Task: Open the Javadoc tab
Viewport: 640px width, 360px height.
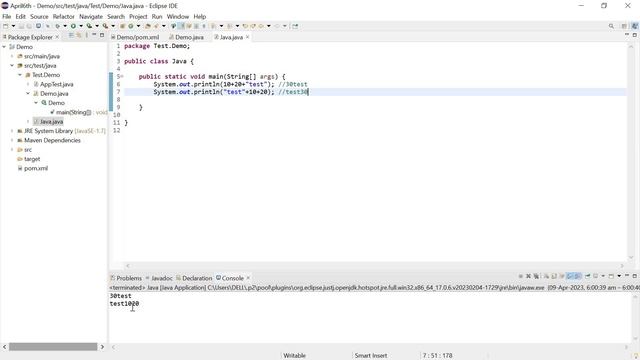Action: [159, 278]
